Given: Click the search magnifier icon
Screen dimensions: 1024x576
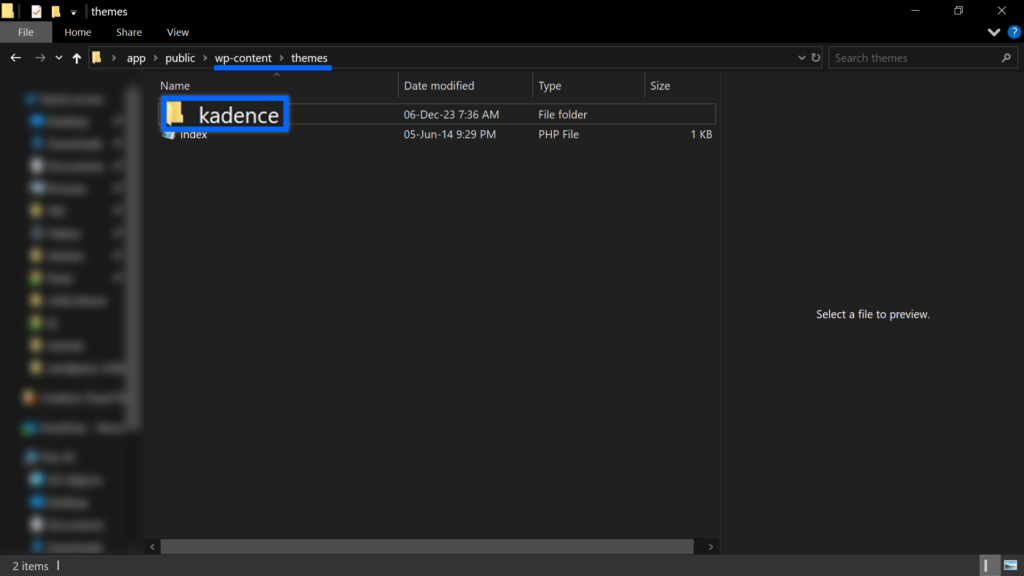Looking at the screenshot, I should (x=1006, y=57).
